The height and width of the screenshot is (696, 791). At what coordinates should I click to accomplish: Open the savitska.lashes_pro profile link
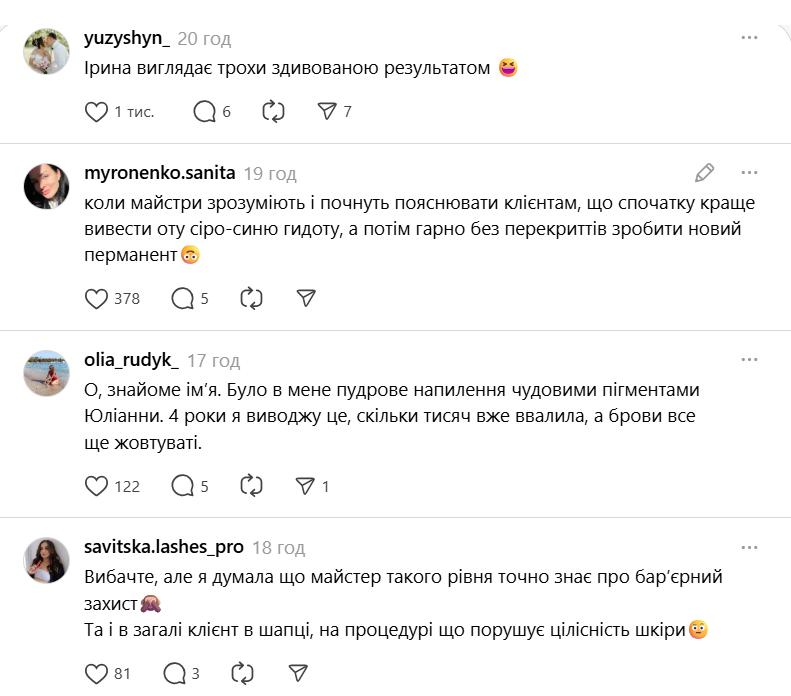[164, 547]
